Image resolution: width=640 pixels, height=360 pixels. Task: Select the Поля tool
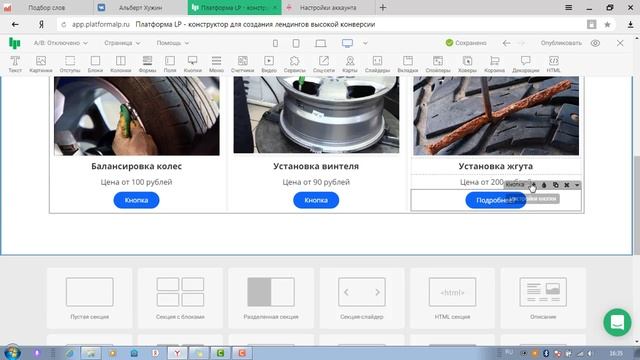point(170,64)
